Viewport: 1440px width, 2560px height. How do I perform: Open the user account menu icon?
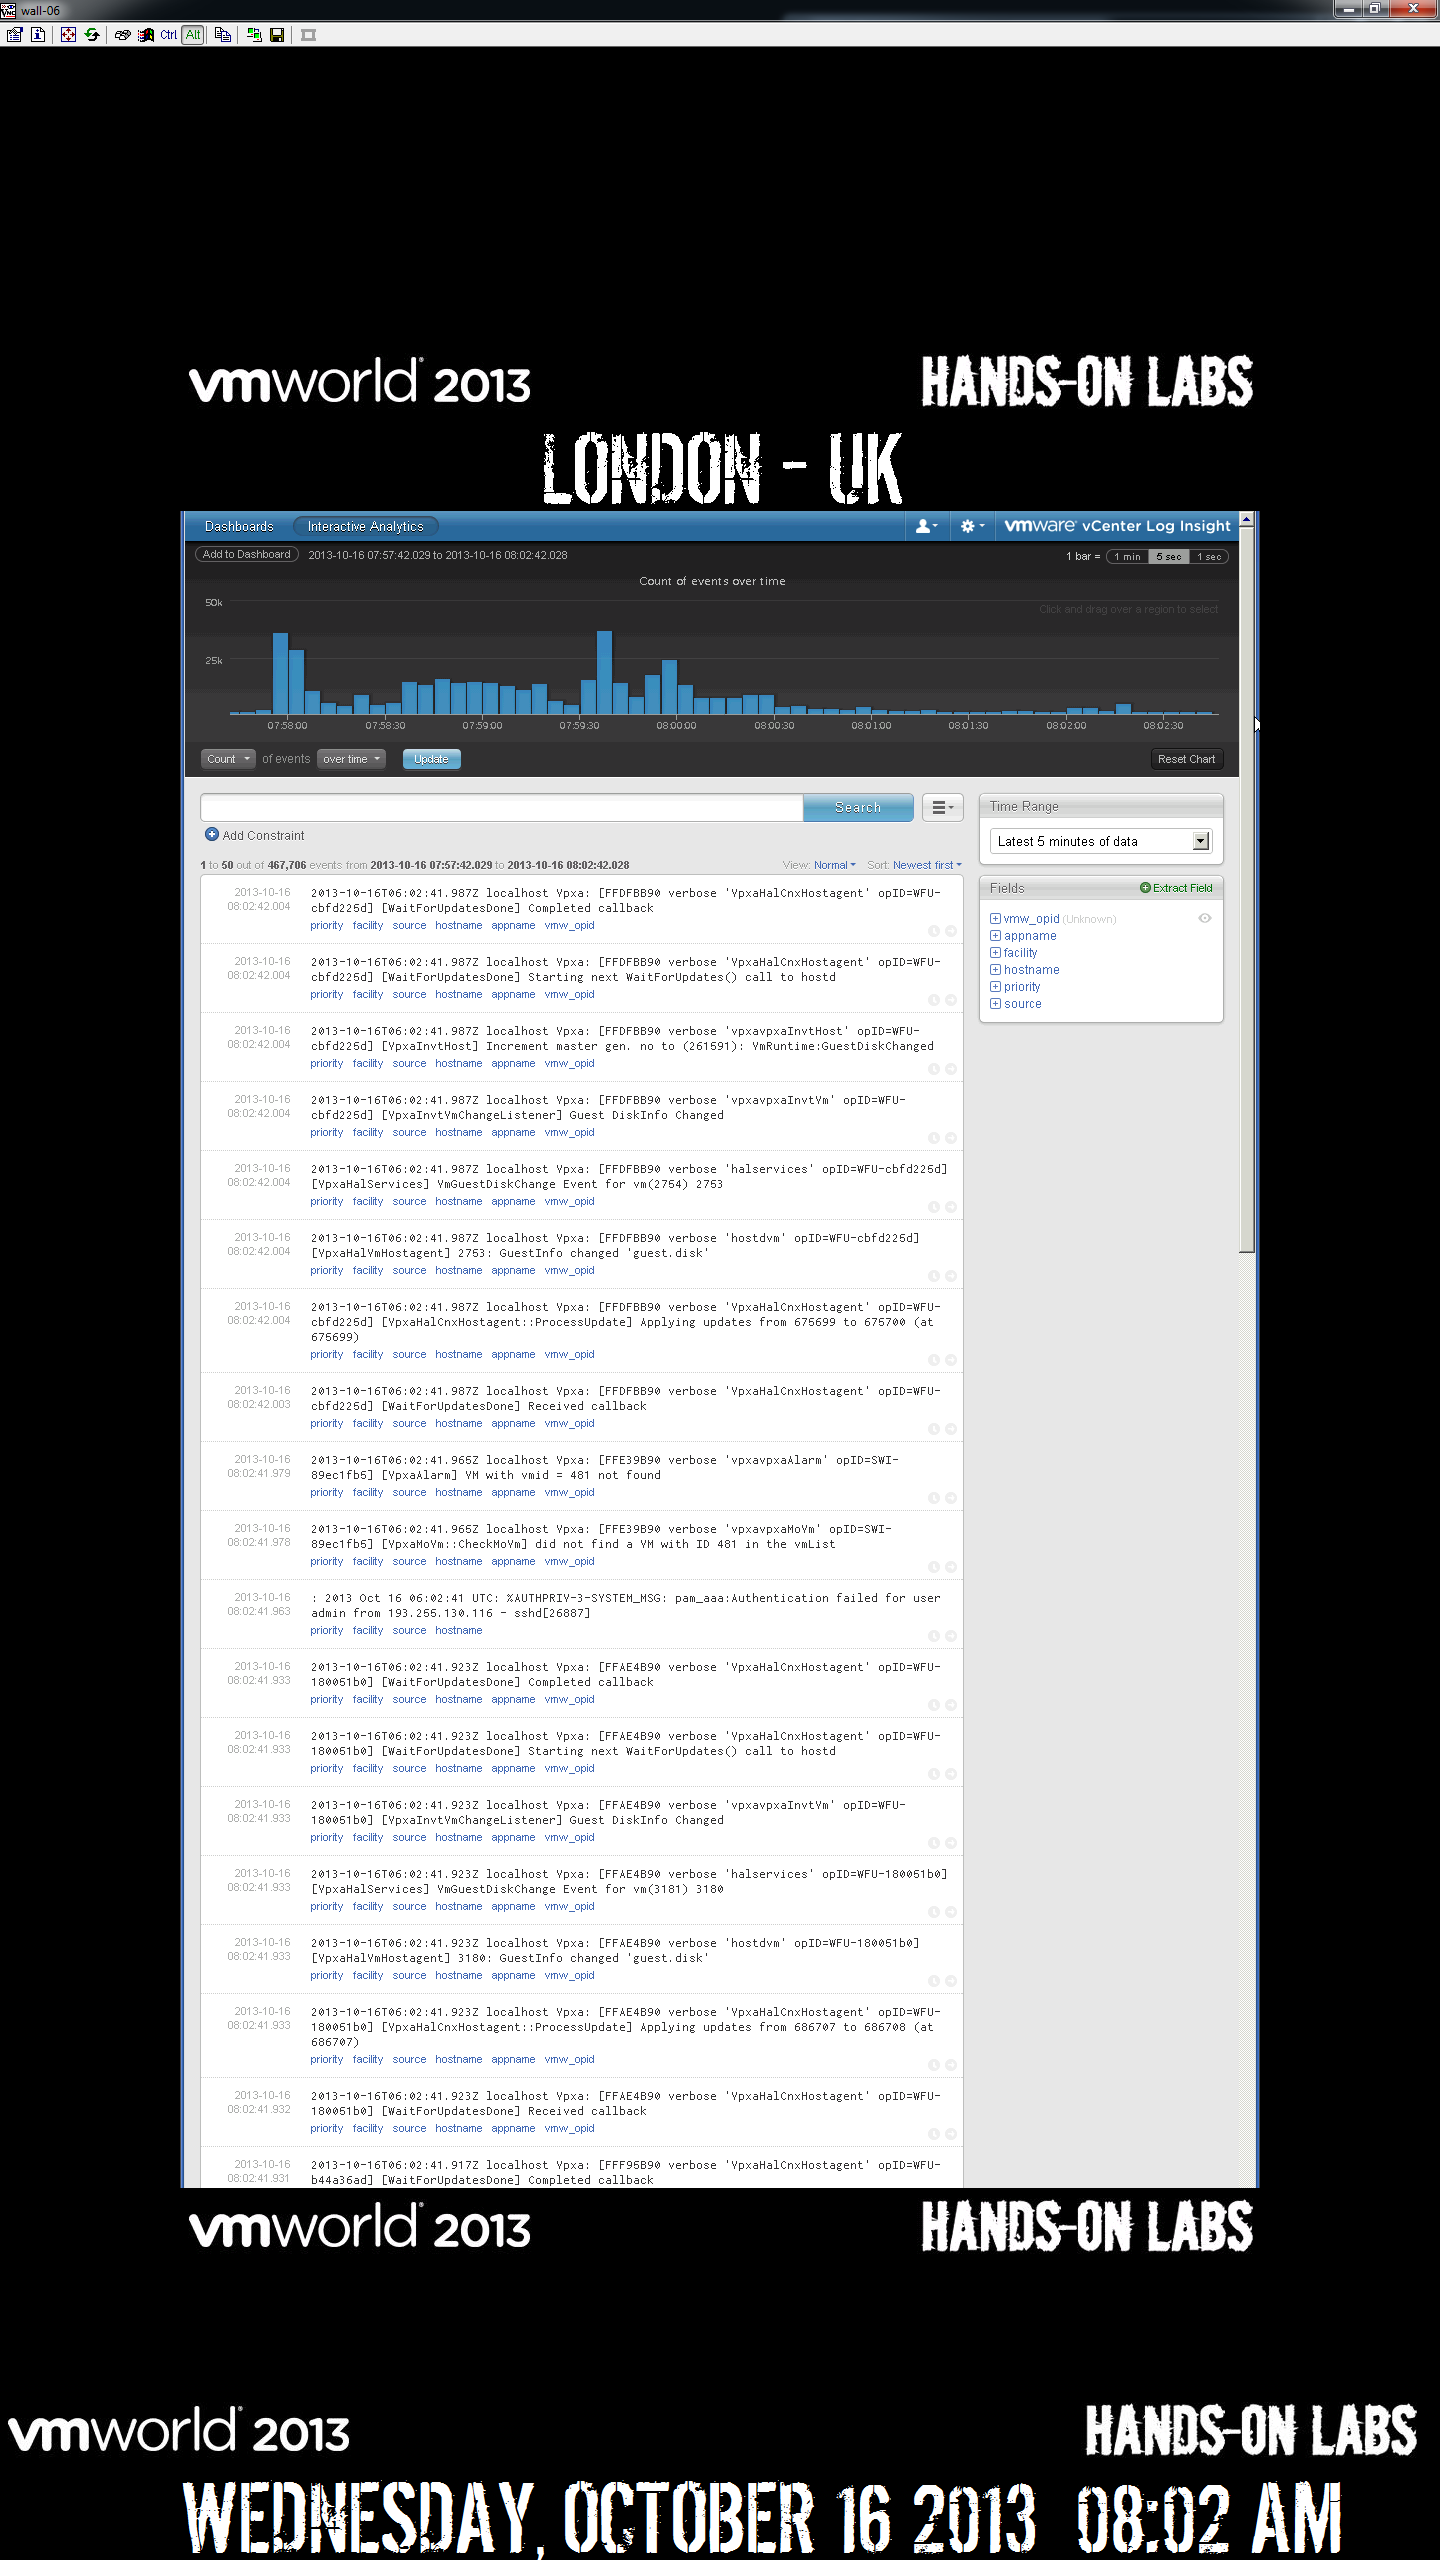(927, 526)
